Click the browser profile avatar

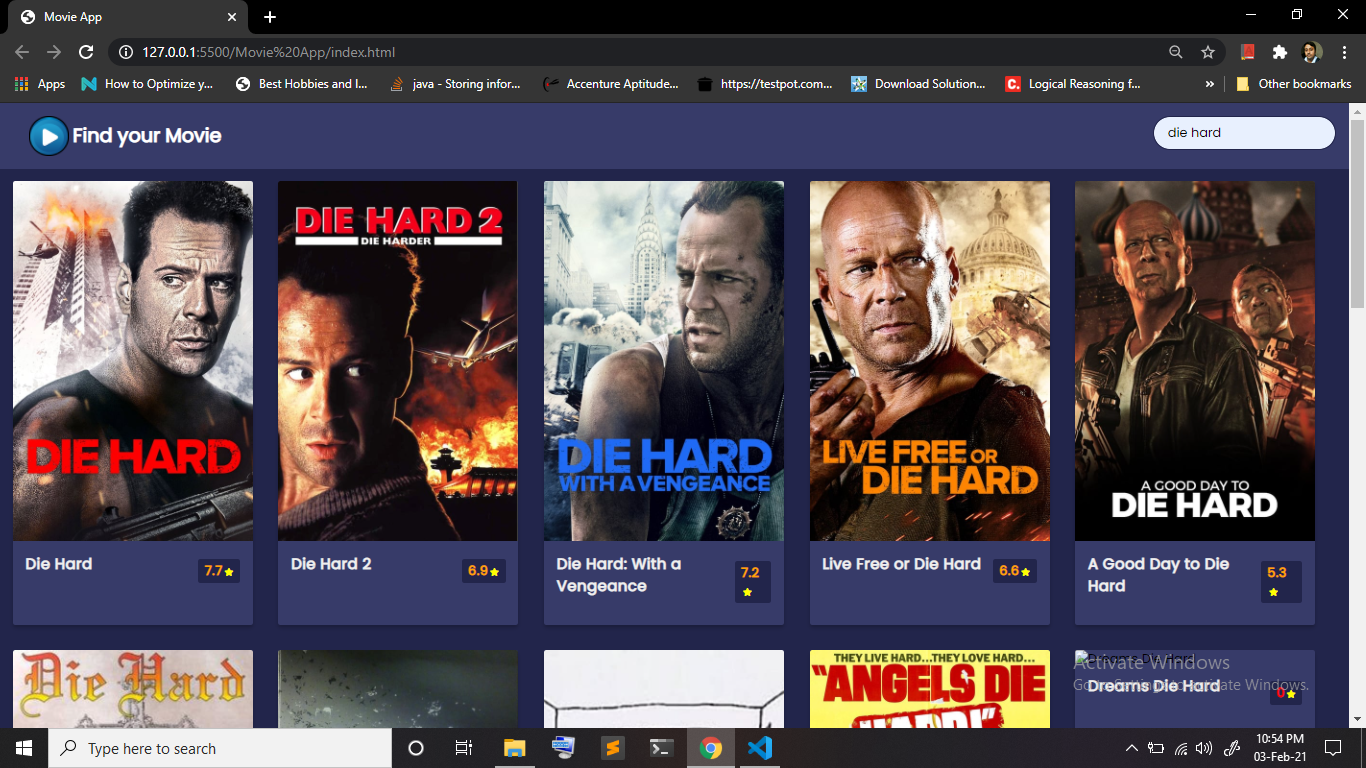[x=1313, y=51]
